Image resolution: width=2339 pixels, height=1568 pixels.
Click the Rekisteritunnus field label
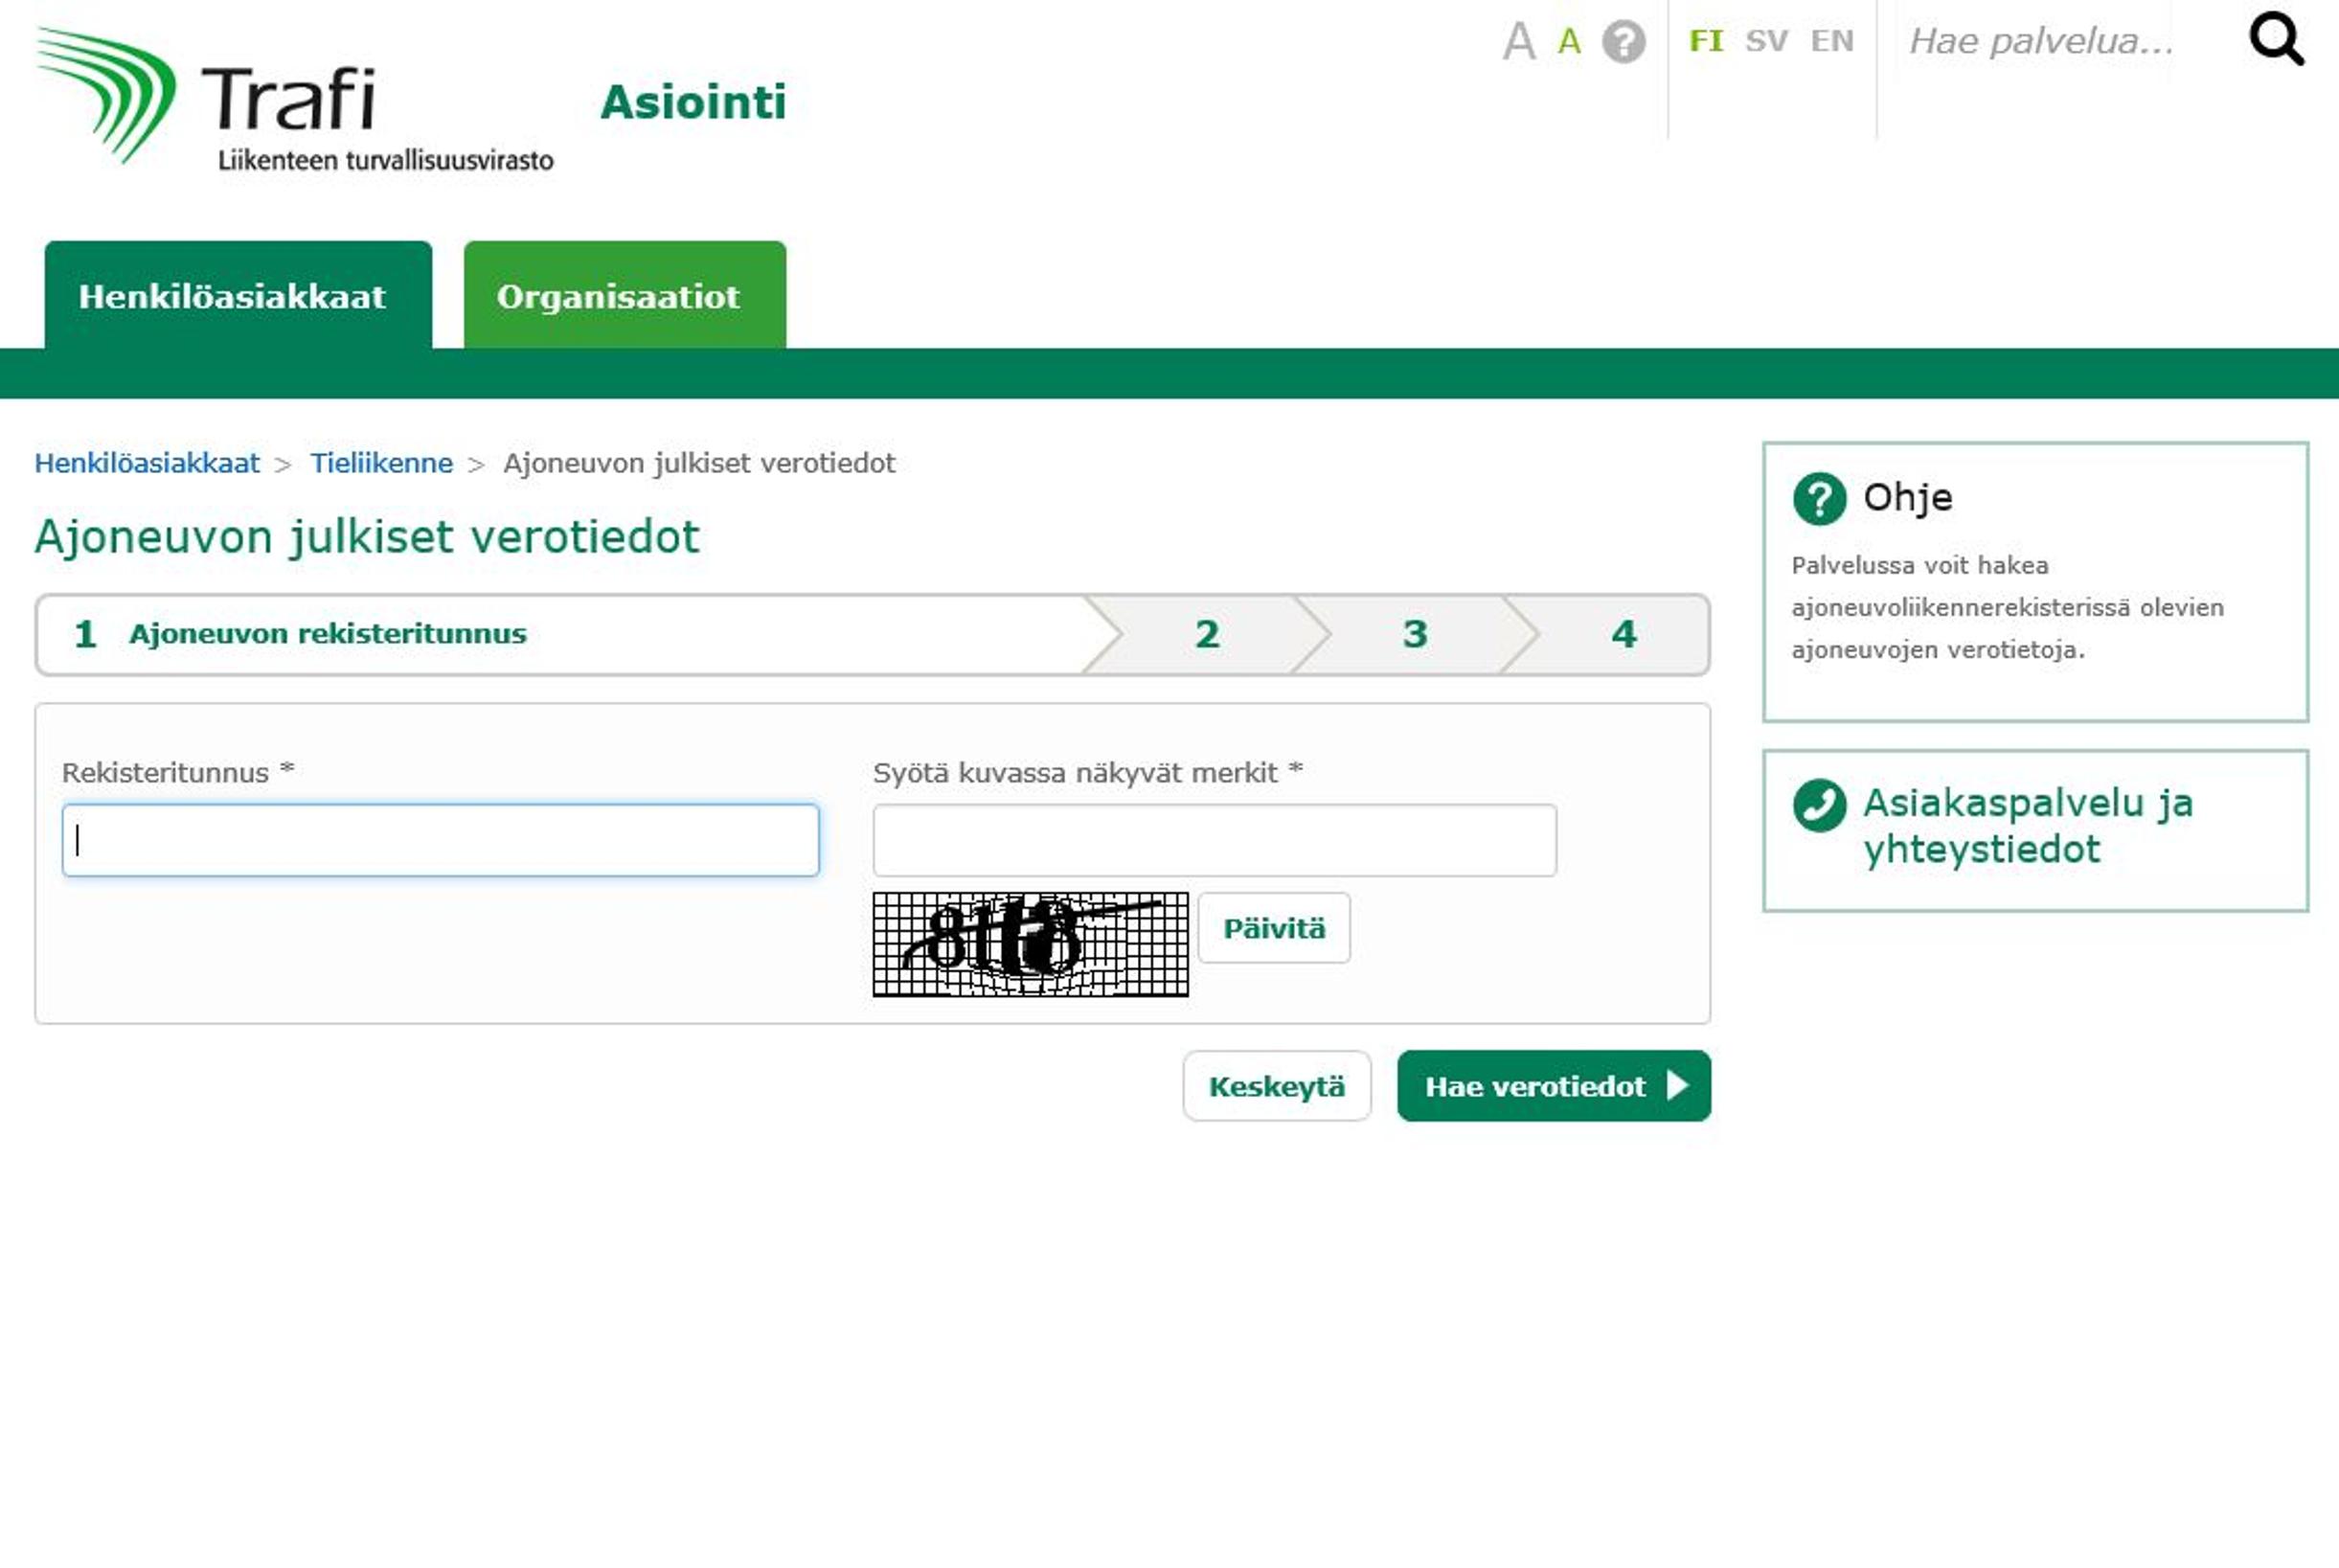pos(177,772)
